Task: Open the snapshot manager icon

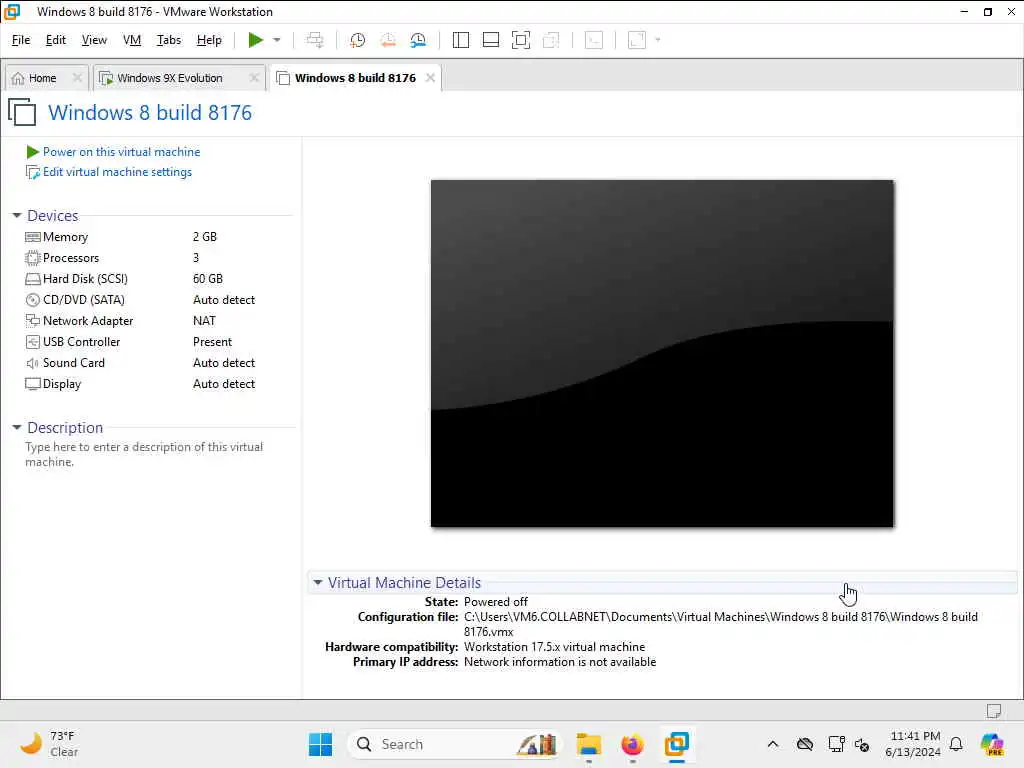Action: click(418, 40)
